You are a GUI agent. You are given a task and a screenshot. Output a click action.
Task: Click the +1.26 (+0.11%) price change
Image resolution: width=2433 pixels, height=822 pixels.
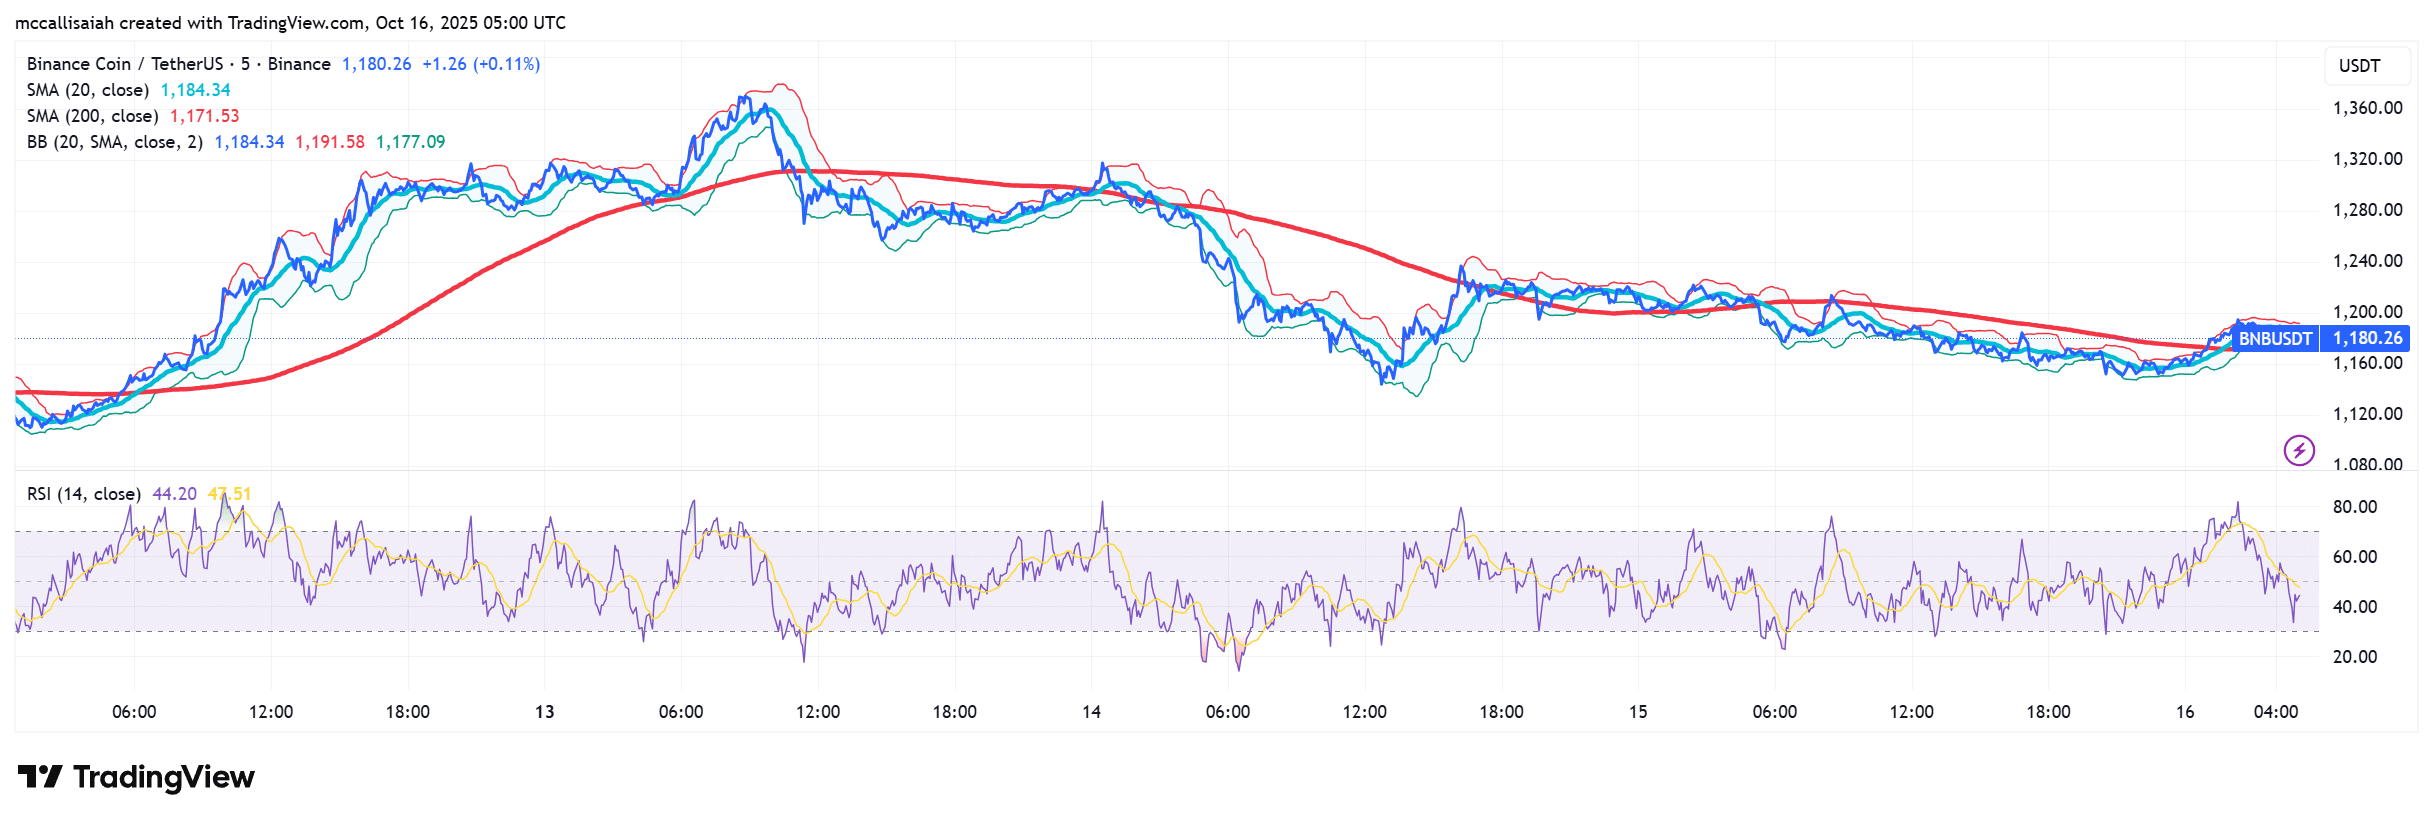pos(481,64)
